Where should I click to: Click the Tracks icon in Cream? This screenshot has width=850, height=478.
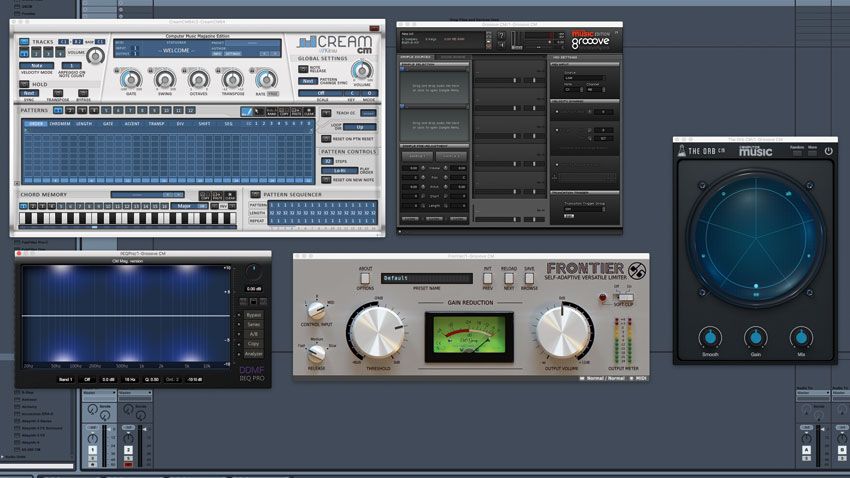point(24,41)
